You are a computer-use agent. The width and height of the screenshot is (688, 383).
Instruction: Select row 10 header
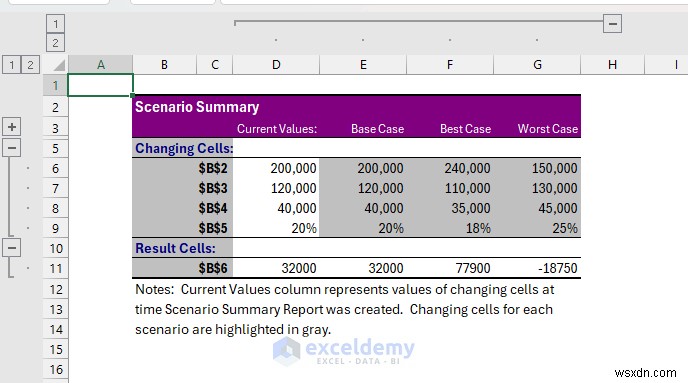(56, 248)
